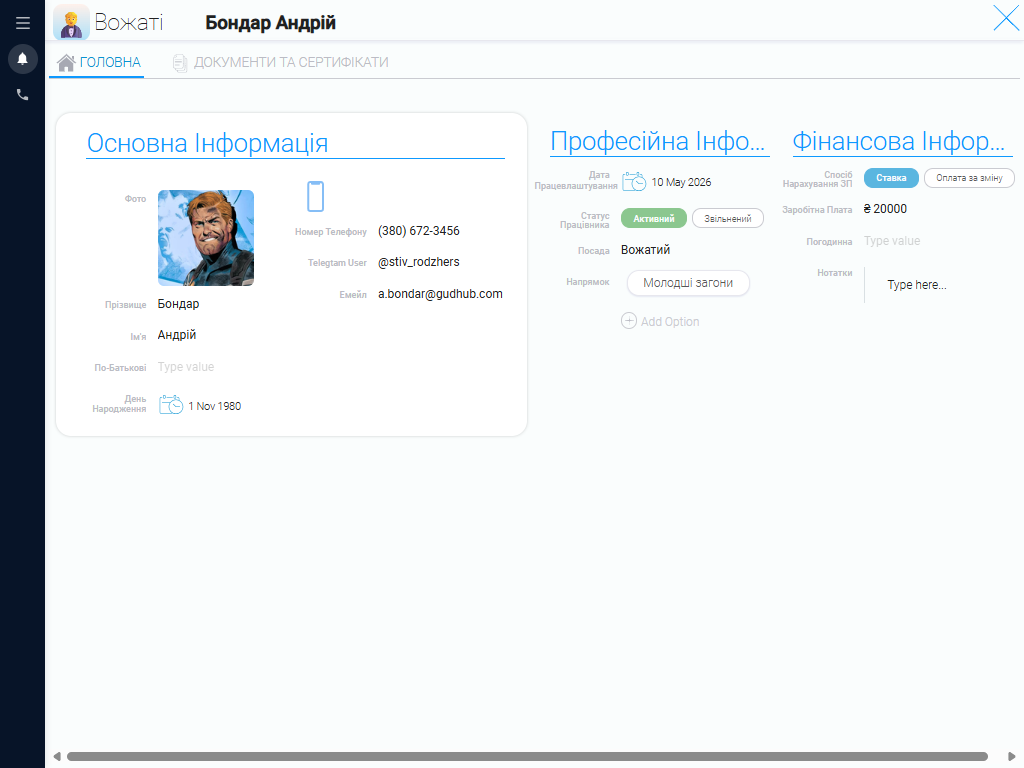1024x768 pixels.
Task: Click the employment date 10 May 2026
Action: point(681,182)
